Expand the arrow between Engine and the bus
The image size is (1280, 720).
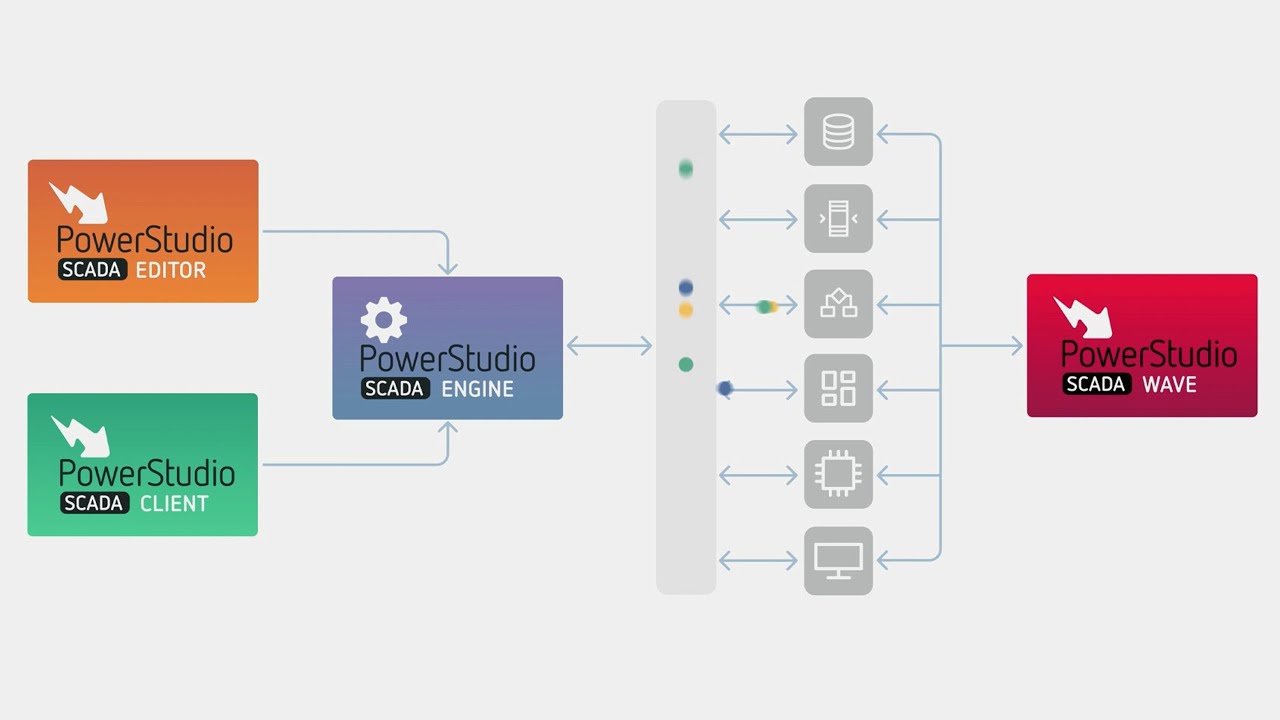click(610, 345)
